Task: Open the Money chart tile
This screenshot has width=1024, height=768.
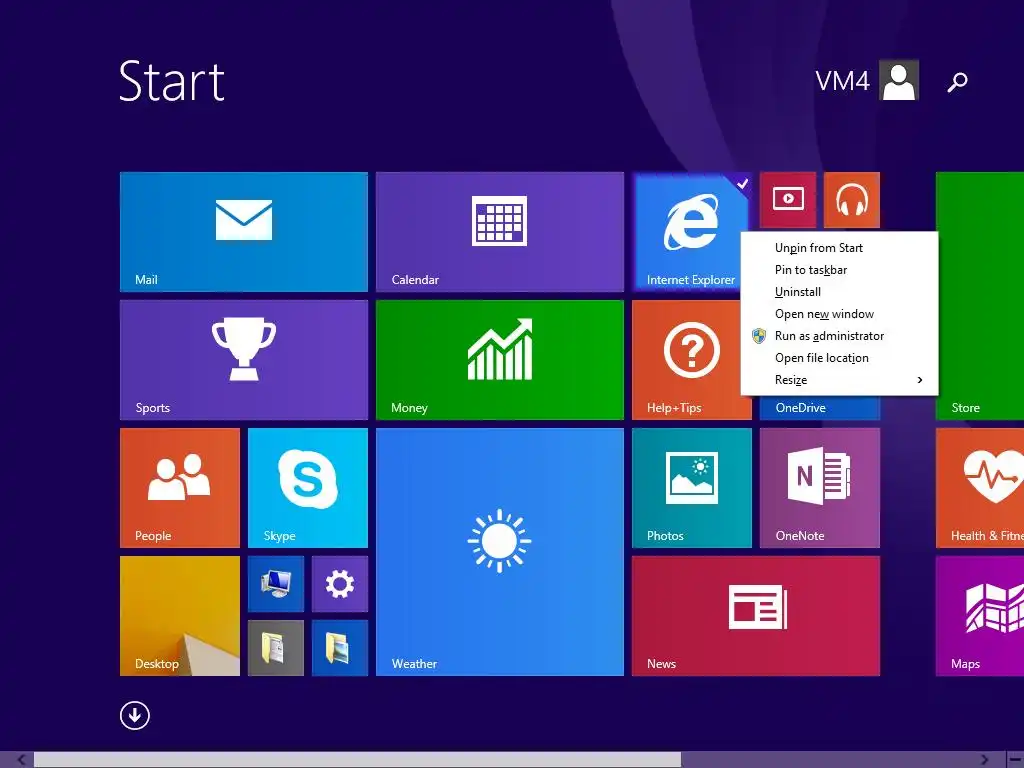Action: [x=500, y=360]
